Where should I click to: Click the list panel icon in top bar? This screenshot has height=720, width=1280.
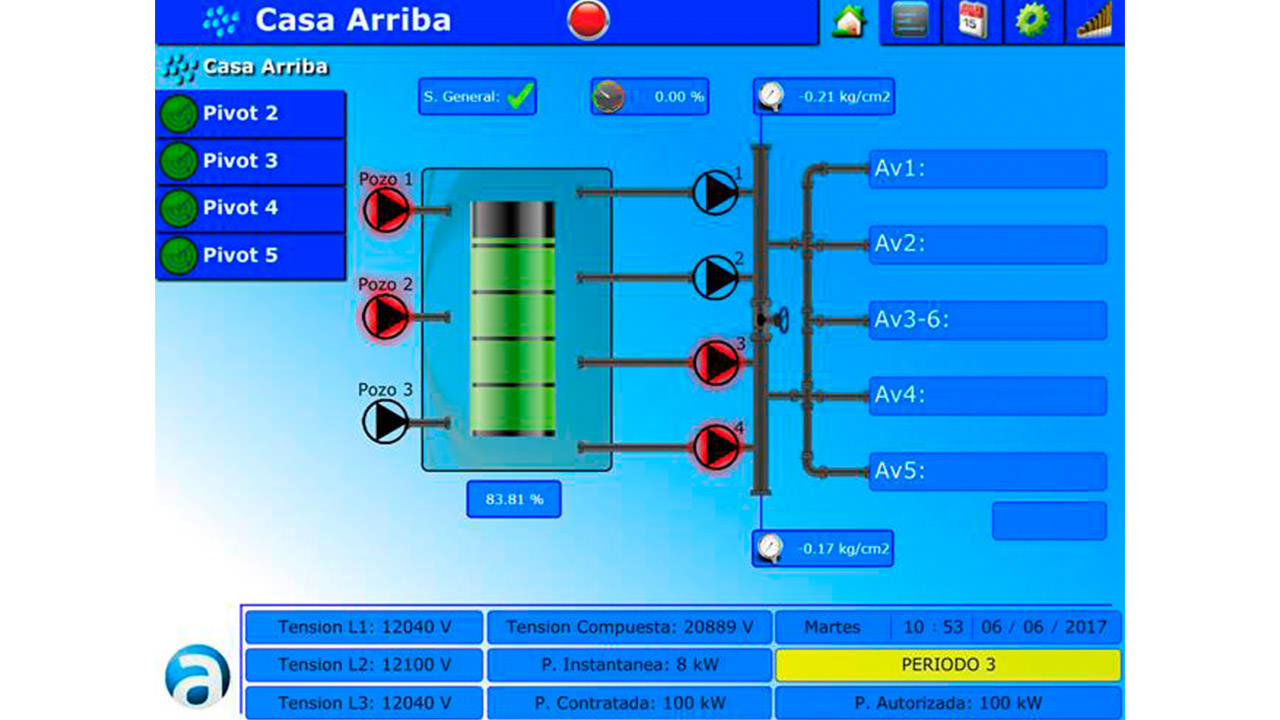(x=910, y=22)
